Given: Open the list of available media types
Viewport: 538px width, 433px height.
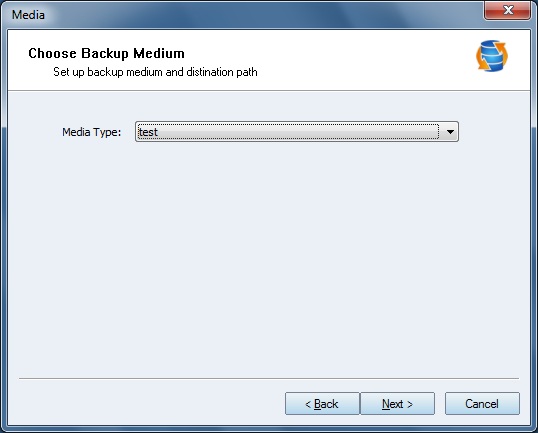Looking at the screenshot, I should [x=450, y=131].
